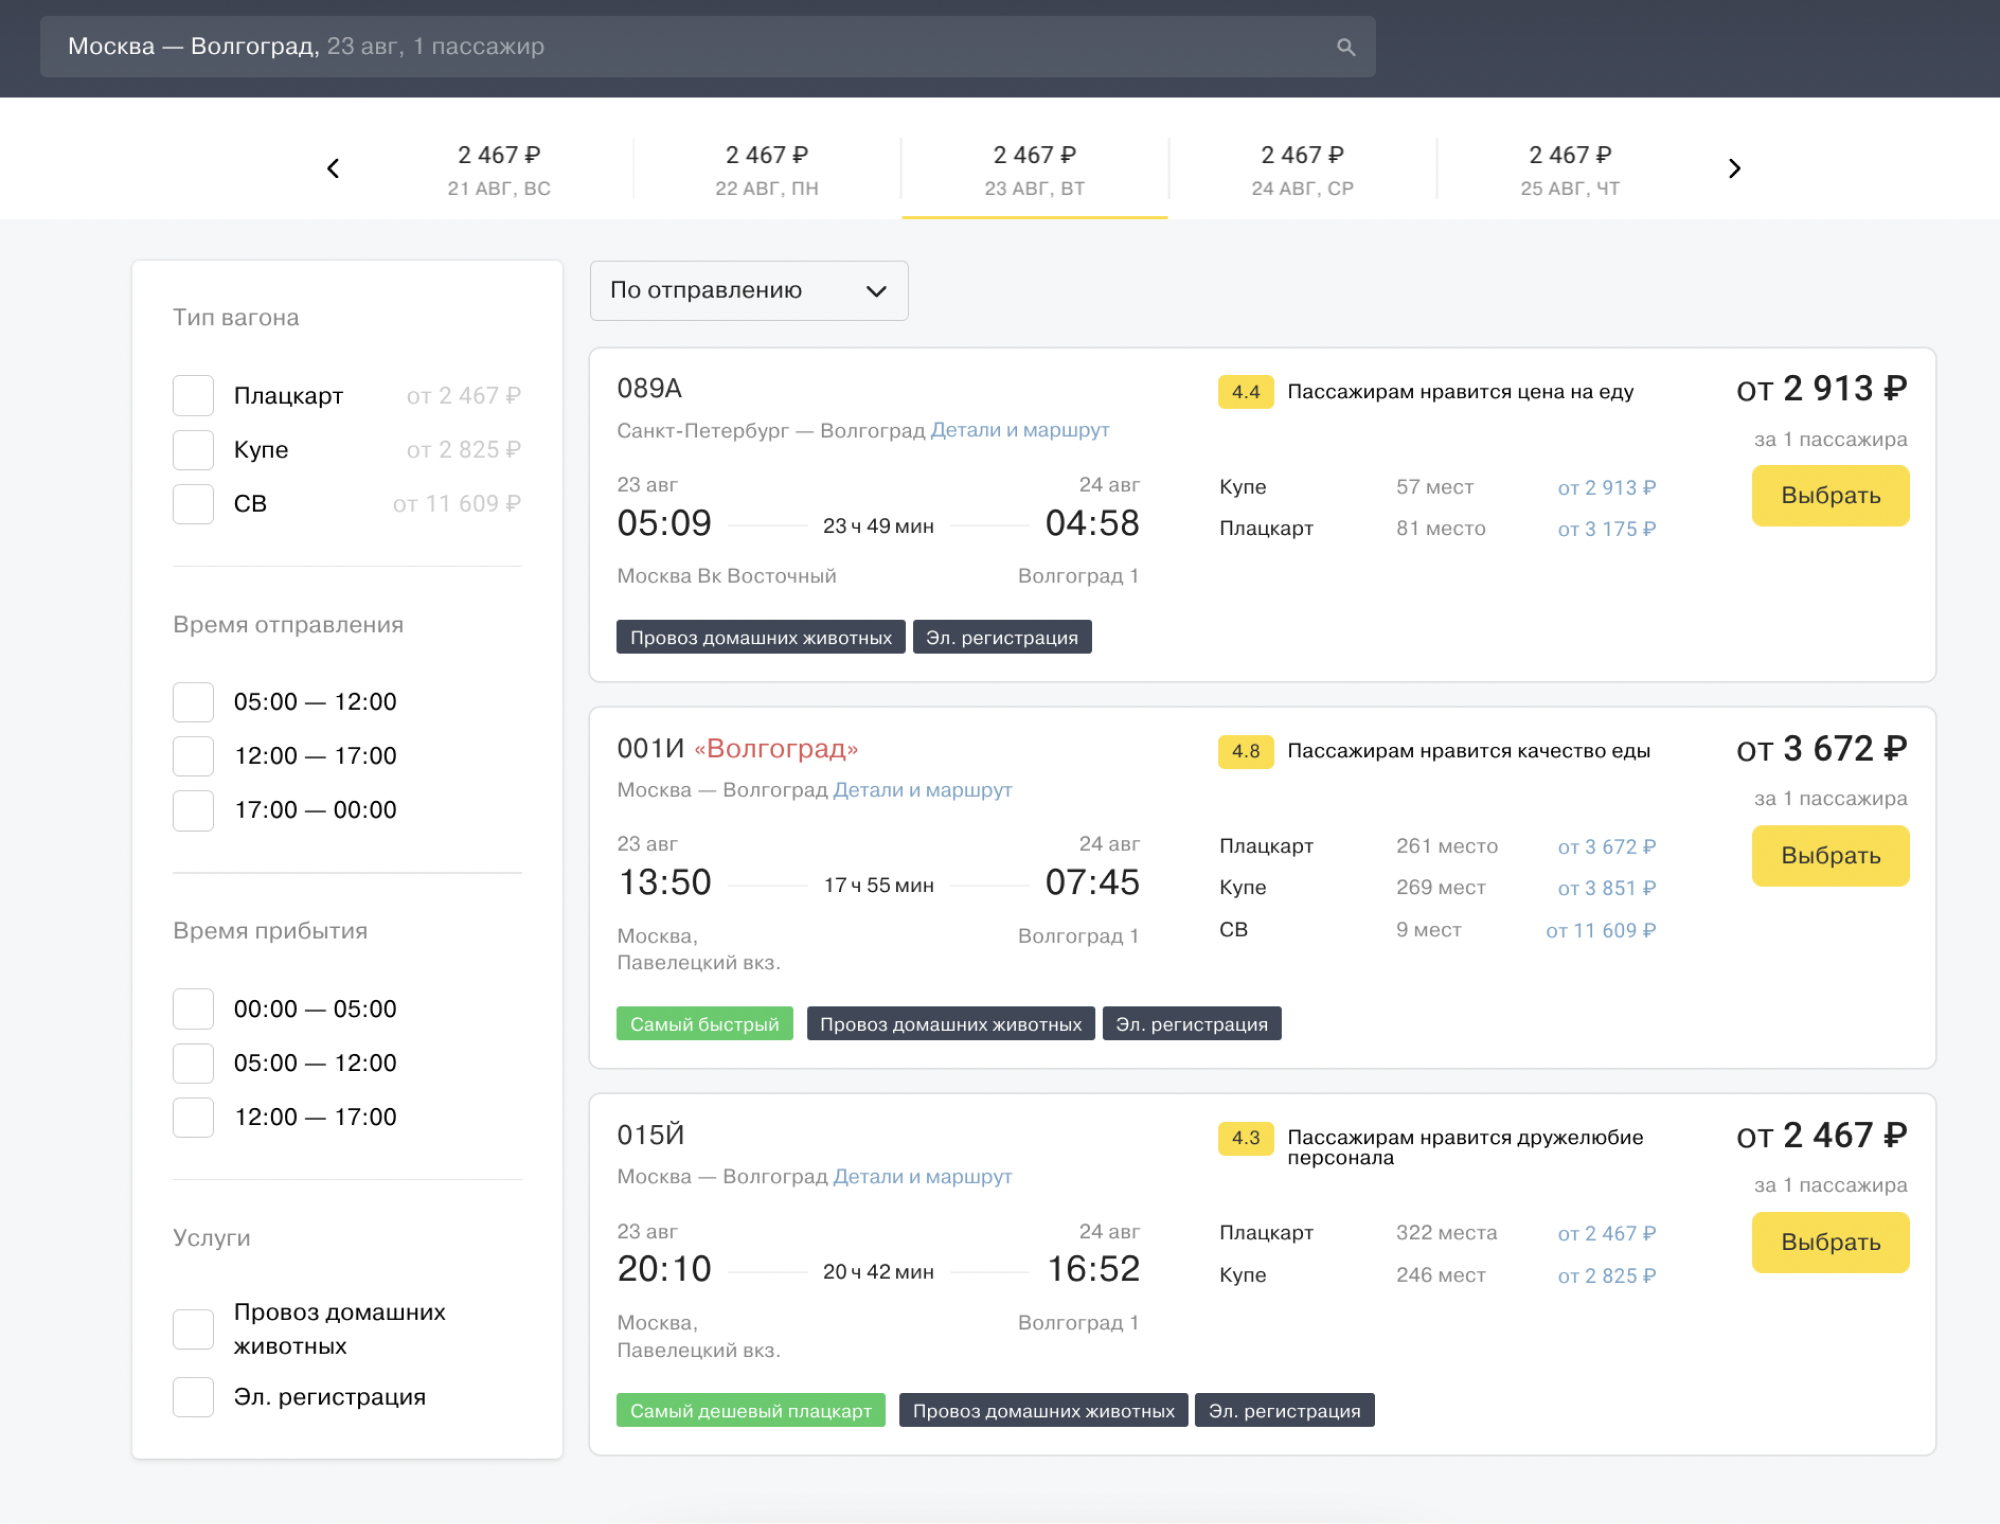Toggle the Эл. регистрация service filter
Viewport: 2000px width, 1524px height.
tap(193, 1396)
